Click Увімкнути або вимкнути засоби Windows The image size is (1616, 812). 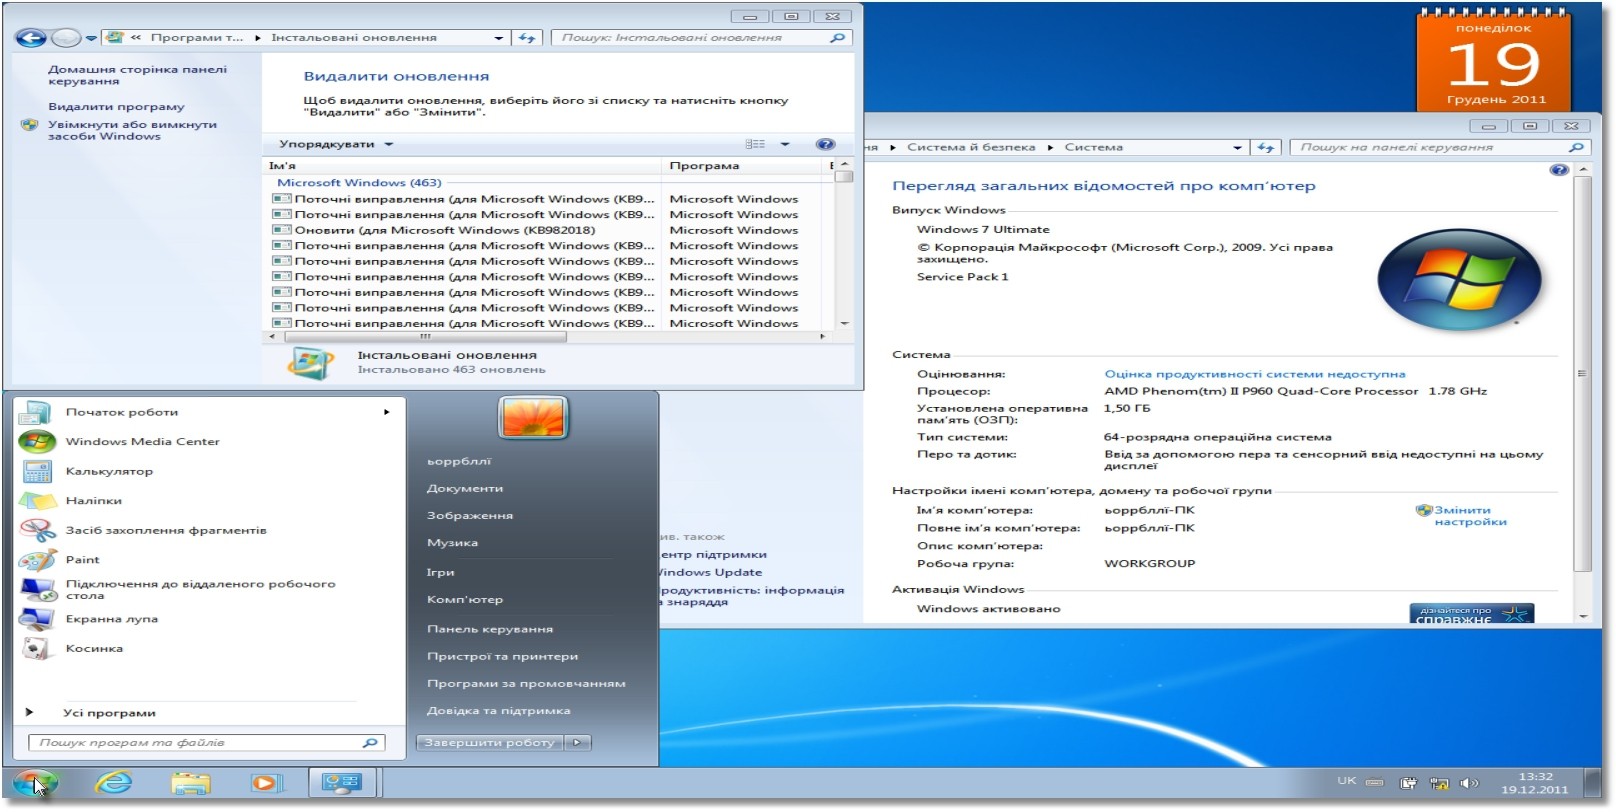(x=132, y=130)
